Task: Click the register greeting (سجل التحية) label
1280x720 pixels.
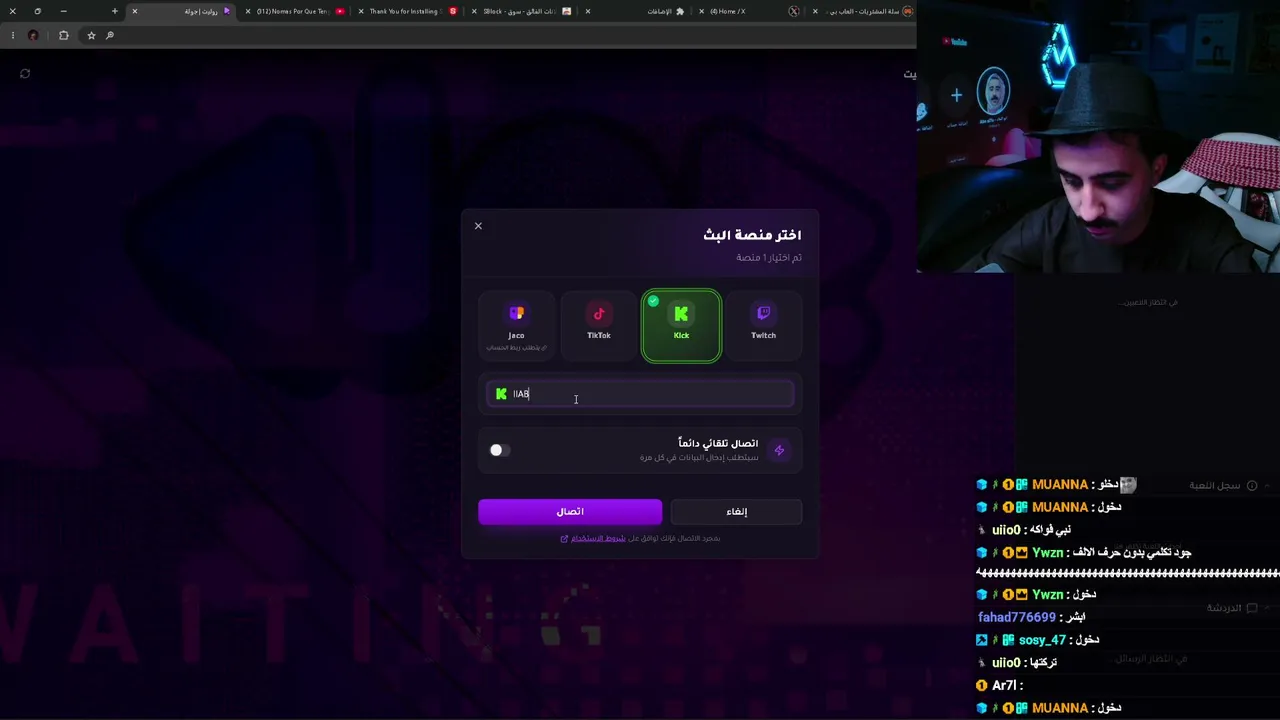Action: pyautogui.click(x=1215, y=485)
